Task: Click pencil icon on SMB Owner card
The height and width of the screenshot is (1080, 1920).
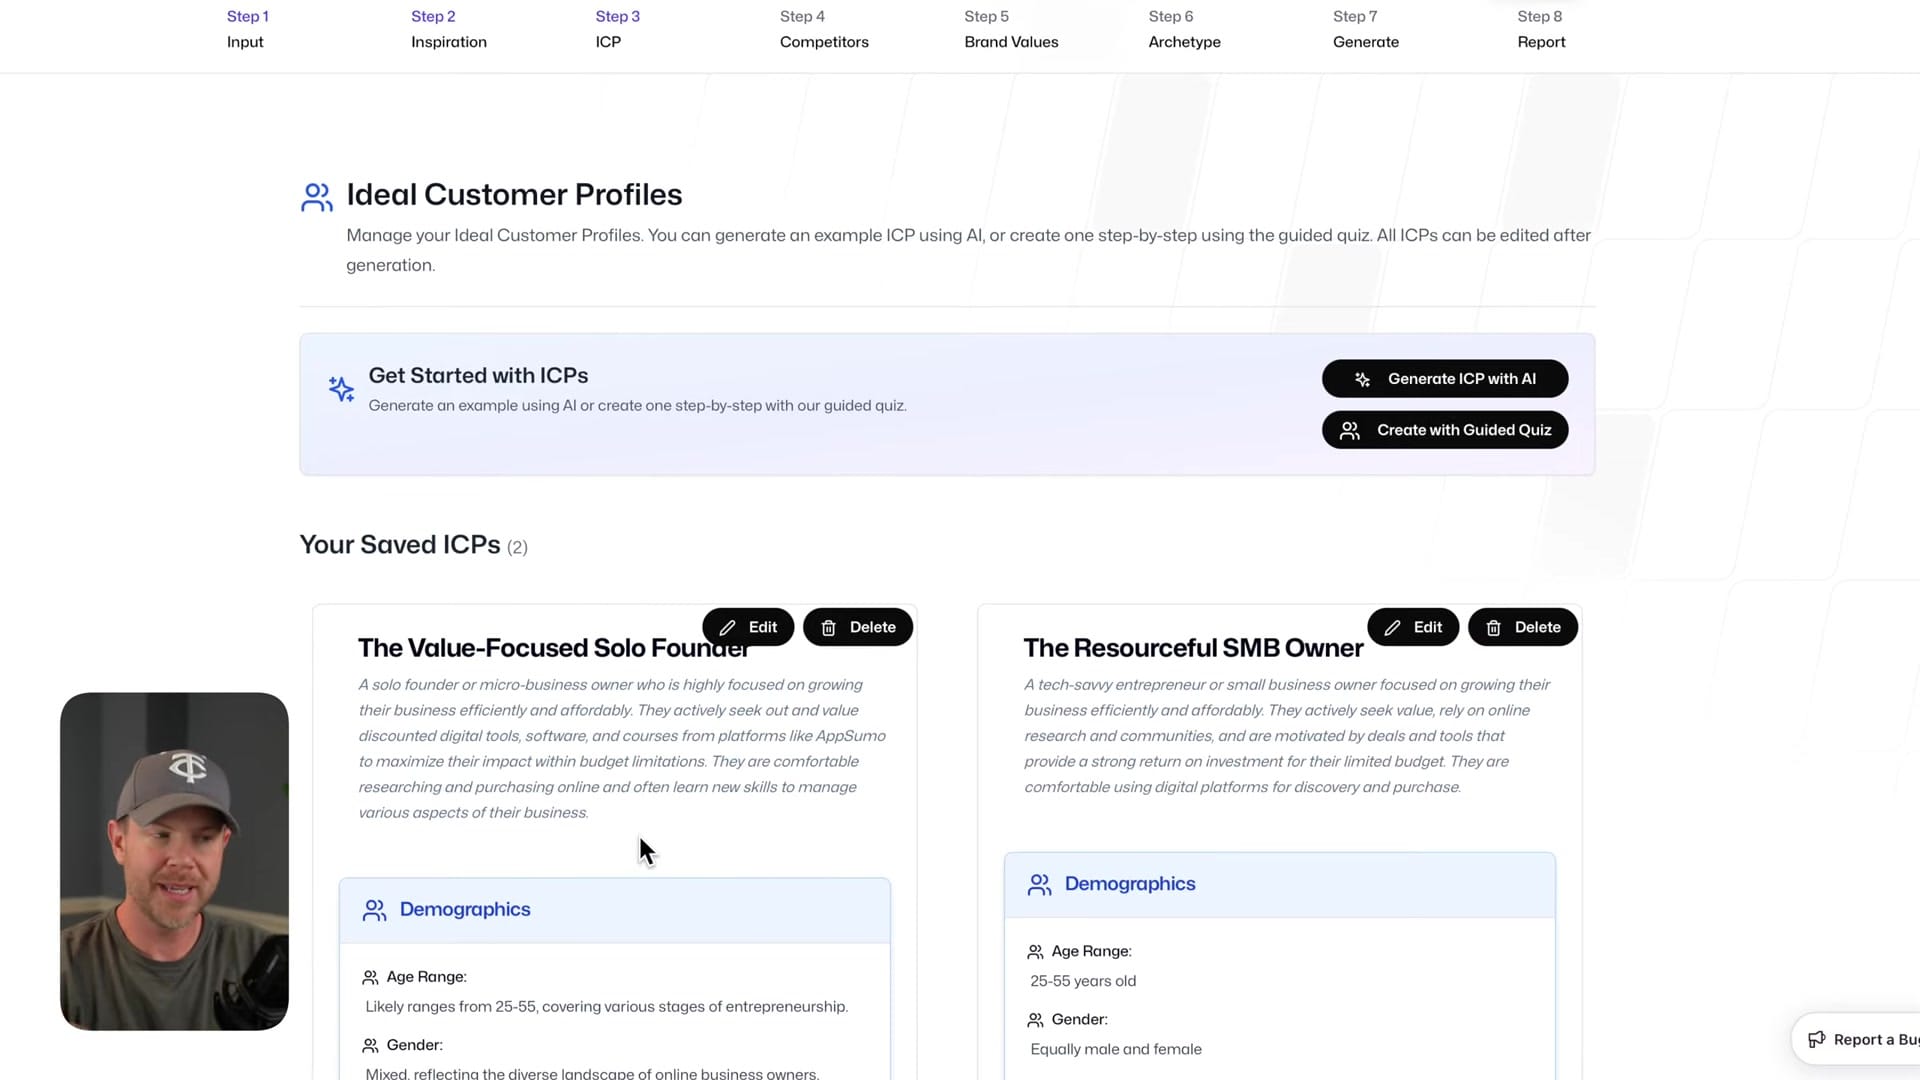Action: [1392, 628]
